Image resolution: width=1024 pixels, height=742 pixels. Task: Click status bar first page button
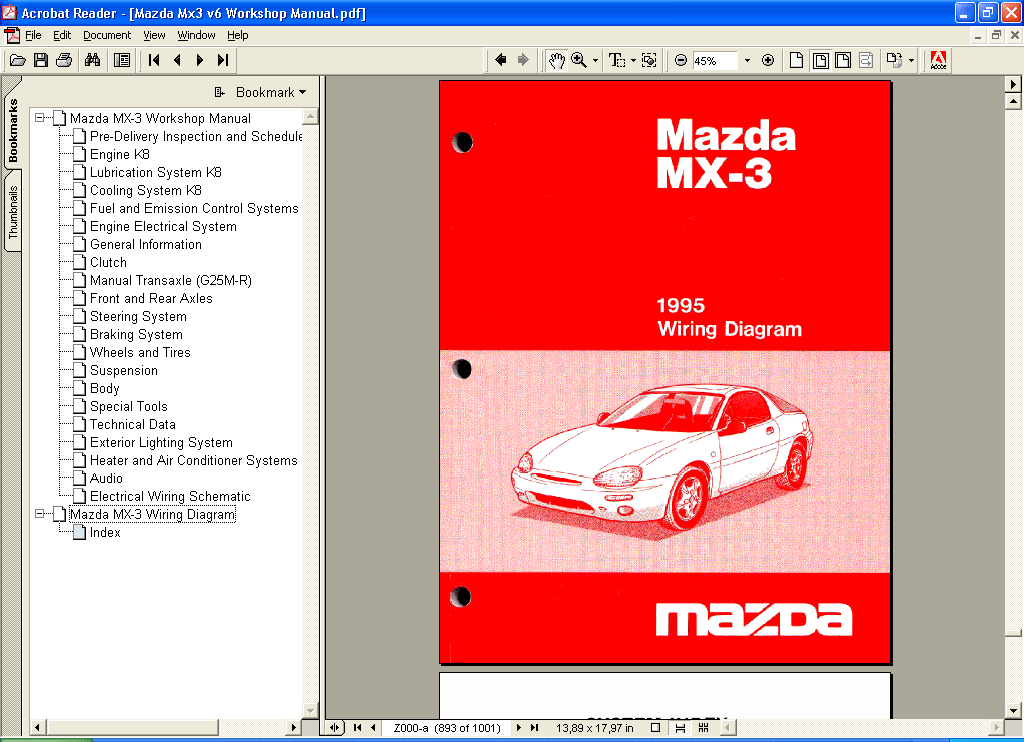[357, 728]
